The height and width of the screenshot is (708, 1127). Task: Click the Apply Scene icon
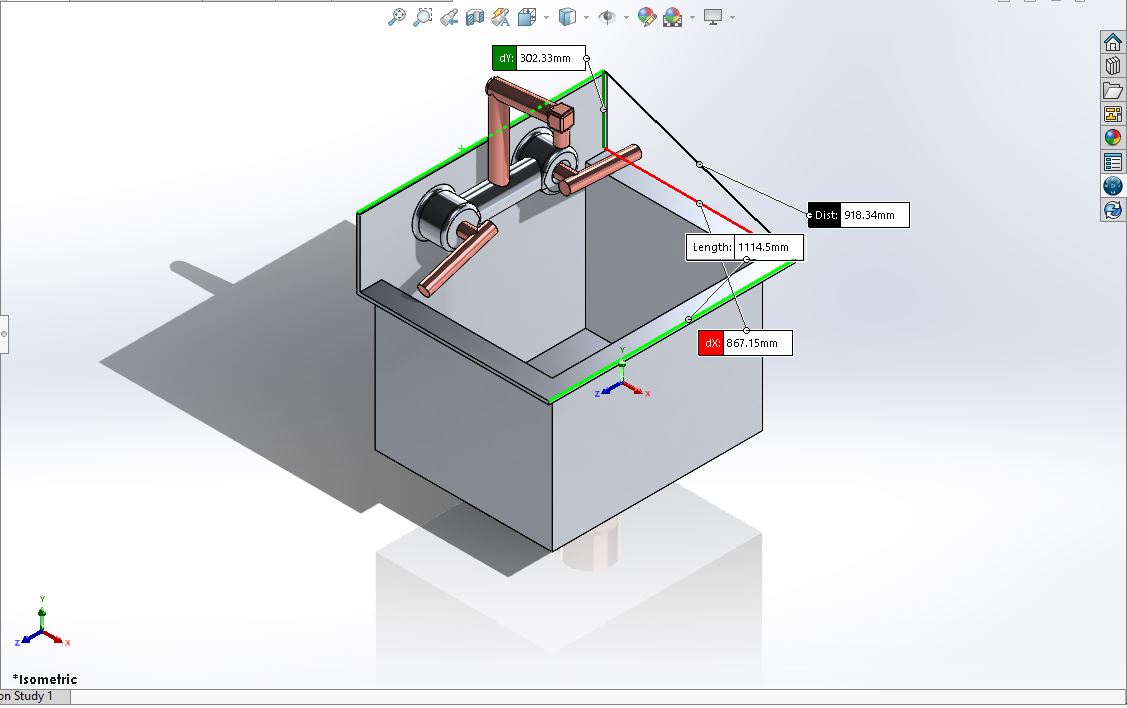pyautogui.click(x=673, y=17)
